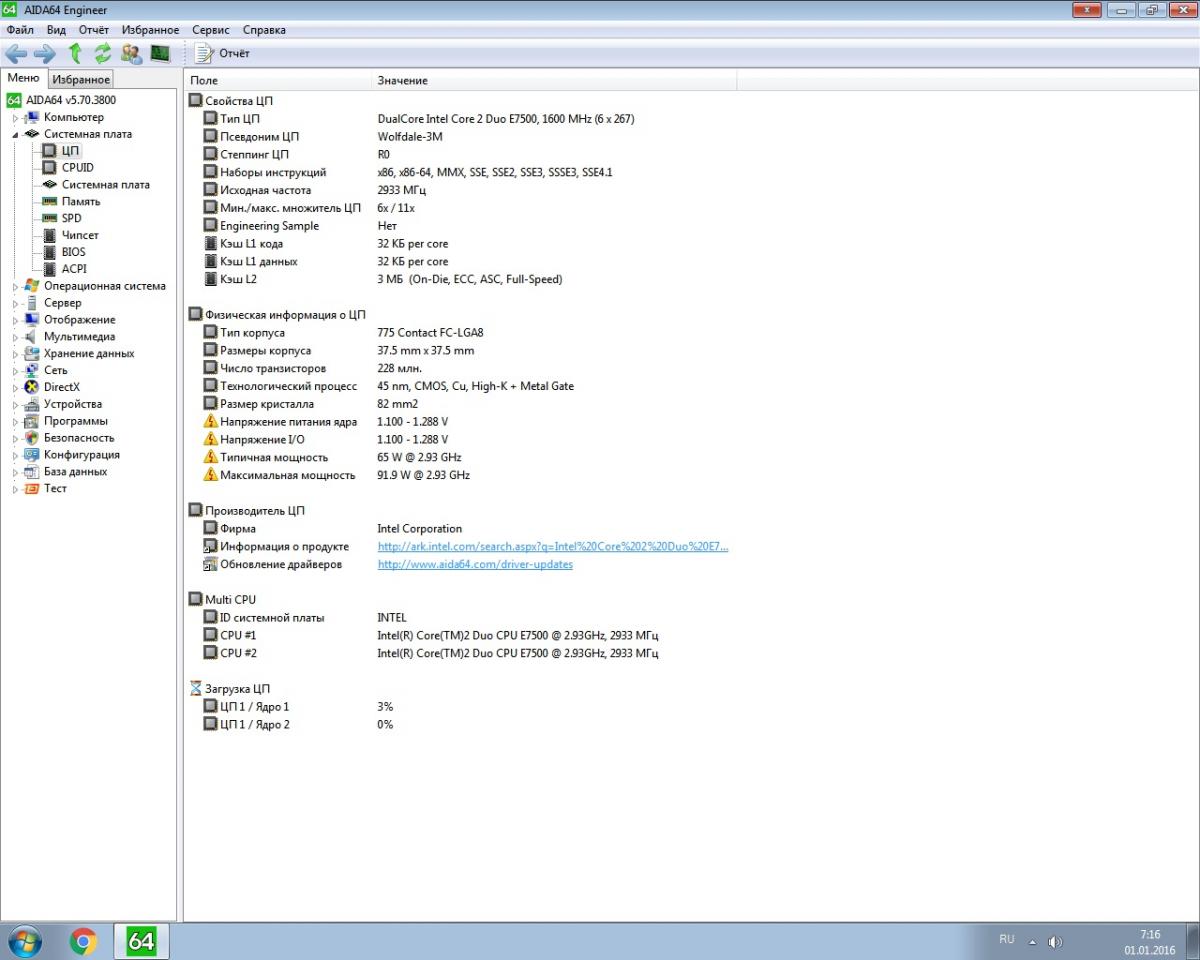
Task: Expand the Мультимедиа tree node arrow
Action: [16, 337]
